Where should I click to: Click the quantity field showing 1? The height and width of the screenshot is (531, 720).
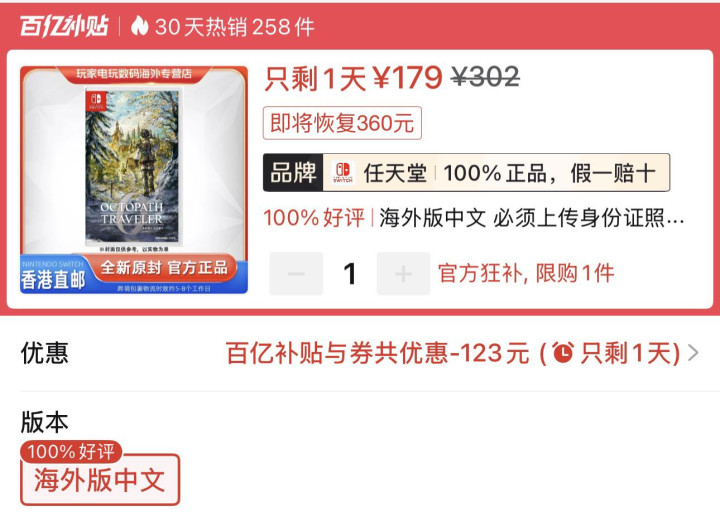point(350,274)
